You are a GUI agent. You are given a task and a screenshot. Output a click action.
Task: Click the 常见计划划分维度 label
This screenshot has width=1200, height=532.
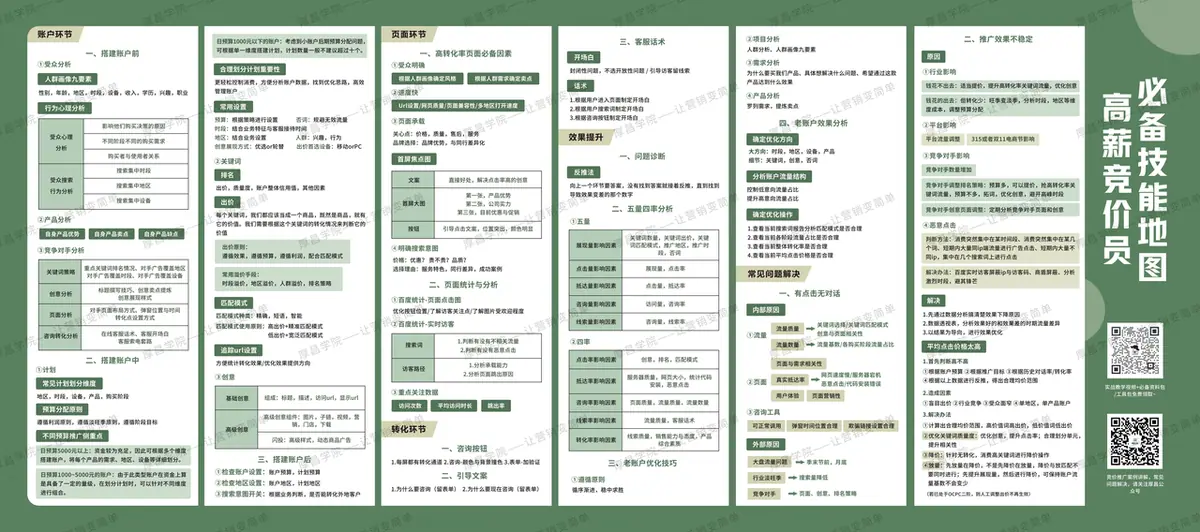69,383
